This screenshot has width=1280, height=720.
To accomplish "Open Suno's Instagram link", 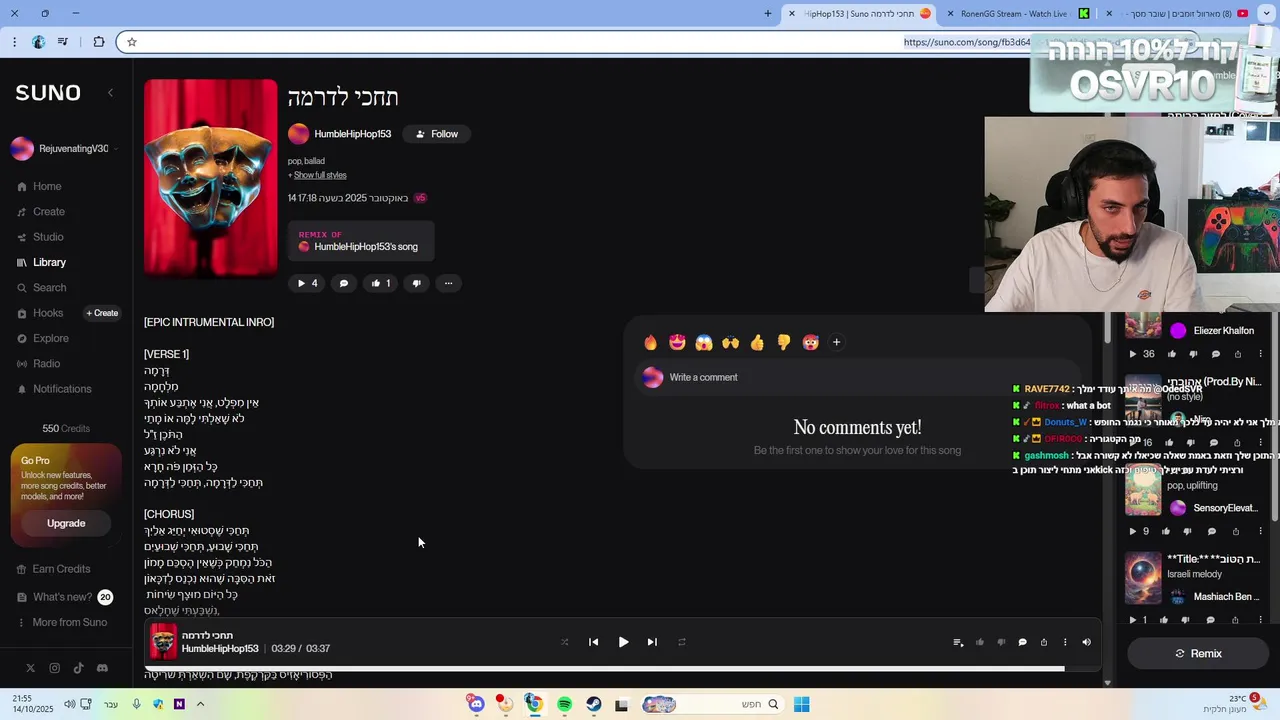I will coord(54,668).
